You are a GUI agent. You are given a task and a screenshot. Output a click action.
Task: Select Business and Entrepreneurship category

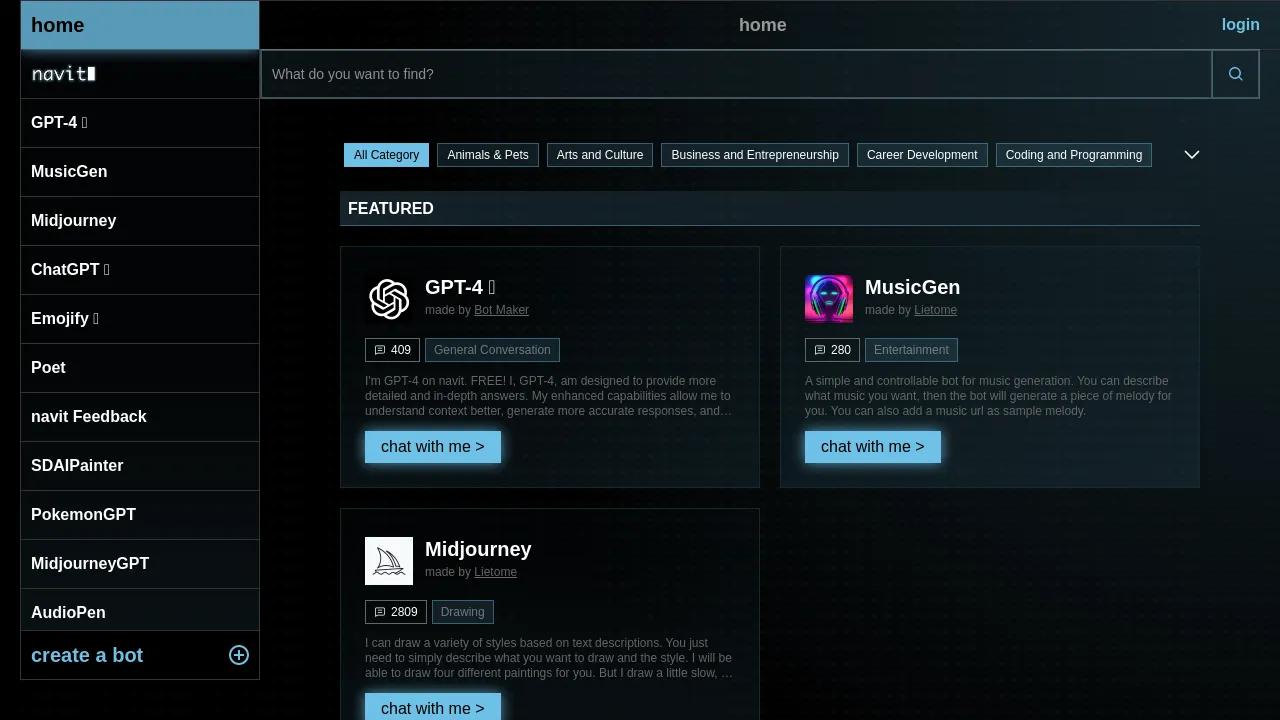pos(755,155)
